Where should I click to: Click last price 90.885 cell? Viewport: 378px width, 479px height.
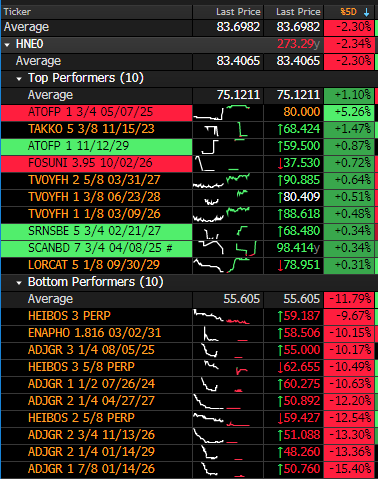(293, 180)
